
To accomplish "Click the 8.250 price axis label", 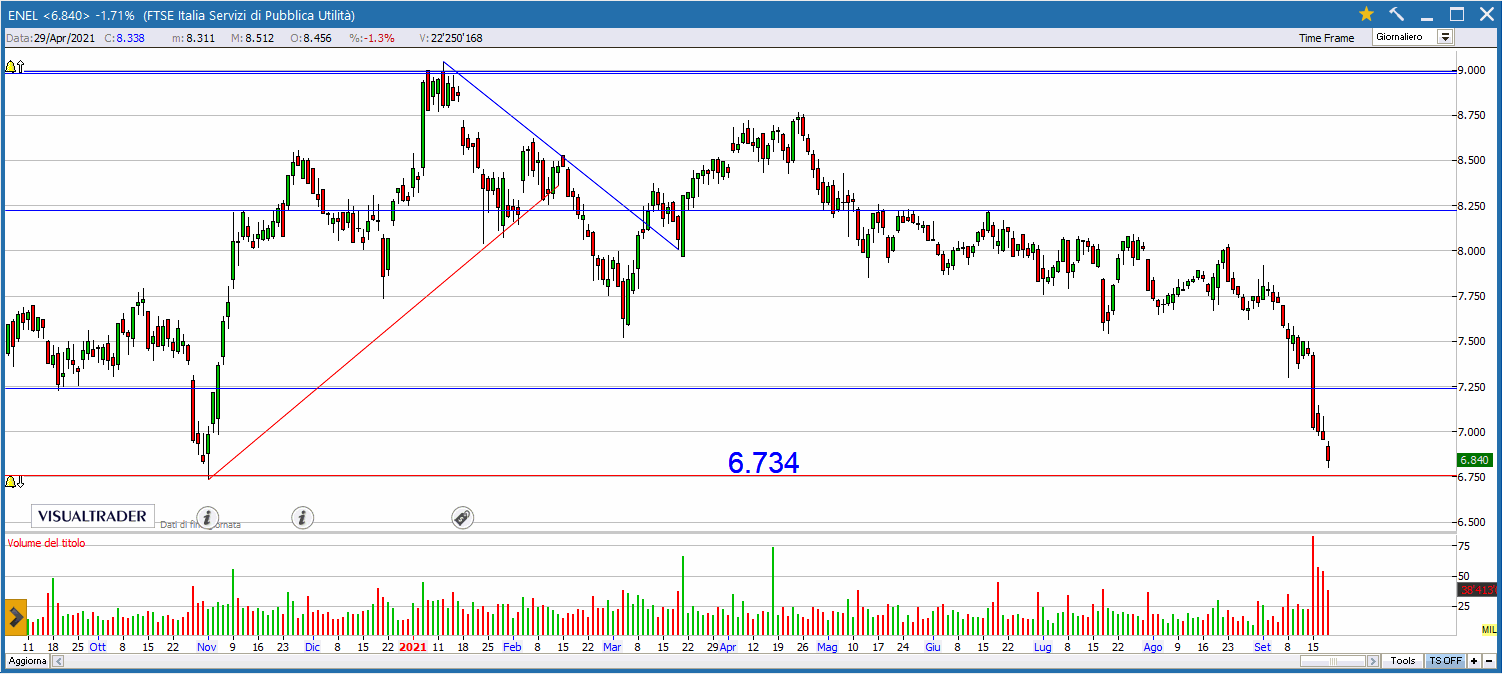I will tap(1471, 206).
